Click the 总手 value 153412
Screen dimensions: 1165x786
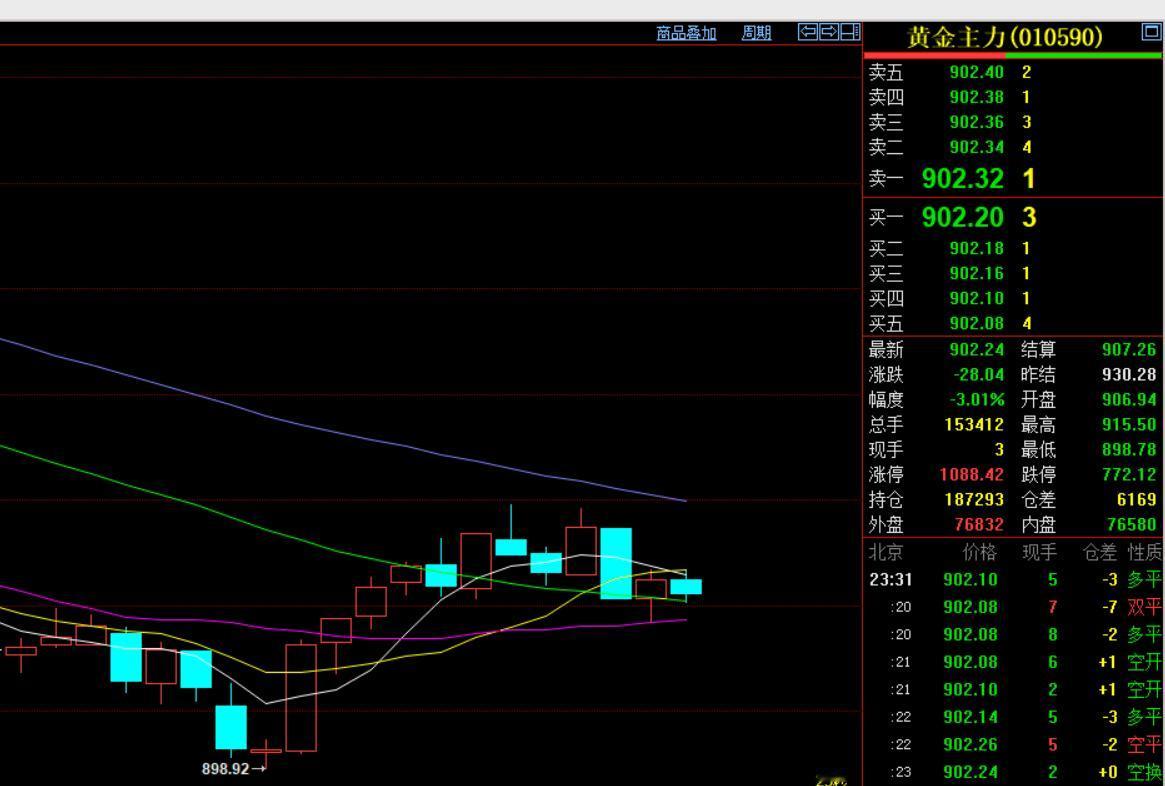point(974,425)
